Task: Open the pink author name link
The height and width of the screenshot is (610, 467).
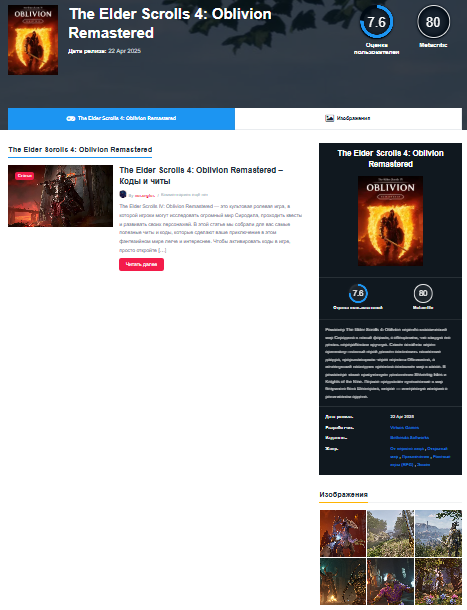Action: click(145, 195)
